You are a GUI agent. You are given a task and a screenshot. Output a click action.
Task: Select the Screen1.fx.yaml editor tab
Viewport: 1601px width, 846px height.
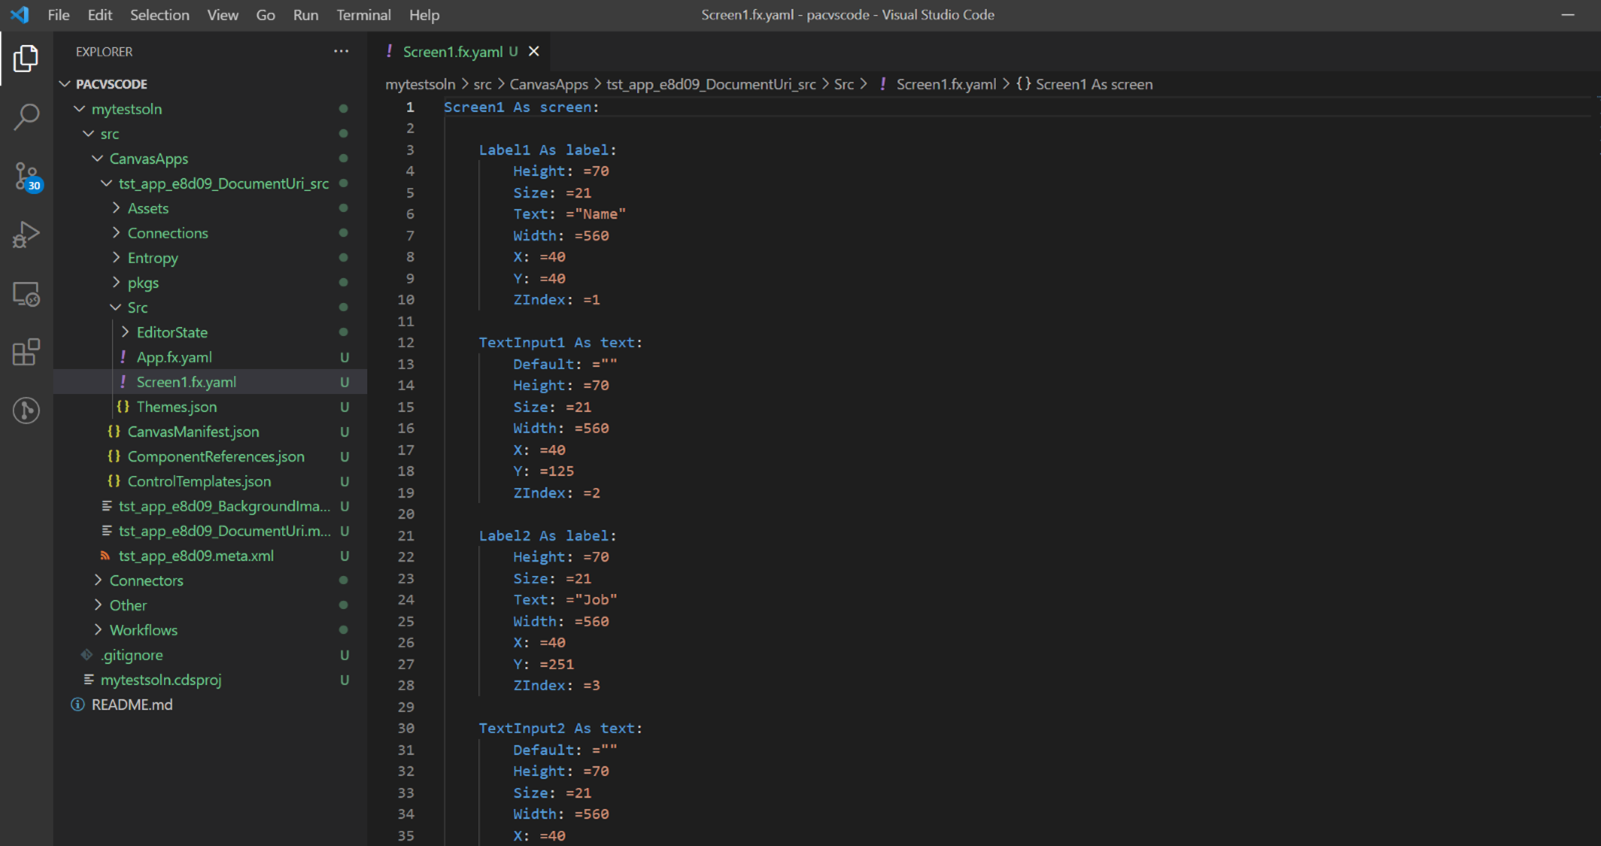[x=452, y=51]
